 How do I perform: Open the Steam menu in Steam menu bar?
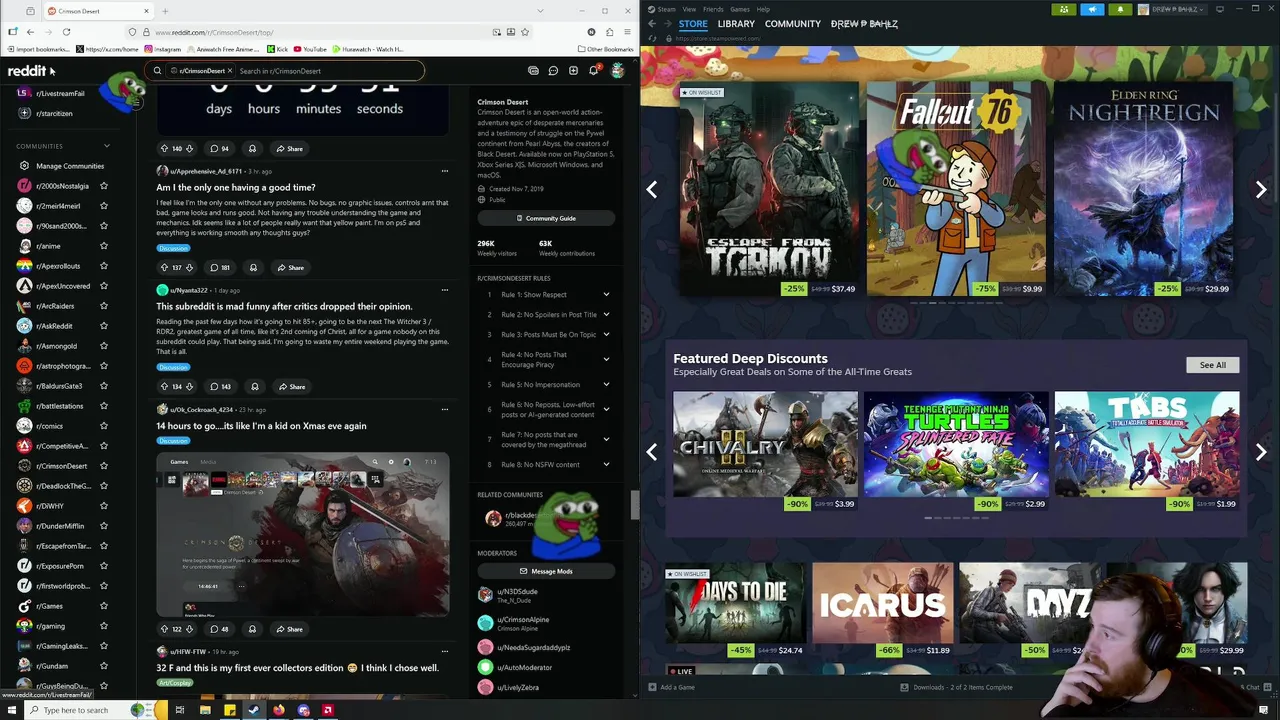coord(667,9)
